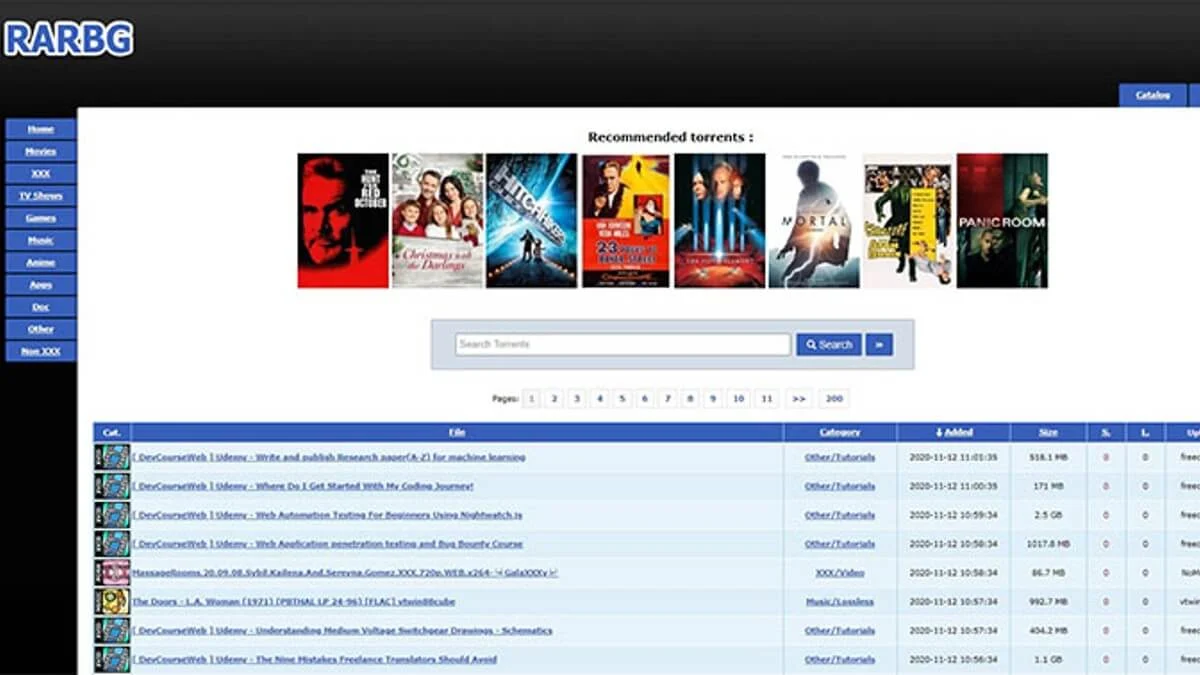Go to page 3

click(577, 398)
